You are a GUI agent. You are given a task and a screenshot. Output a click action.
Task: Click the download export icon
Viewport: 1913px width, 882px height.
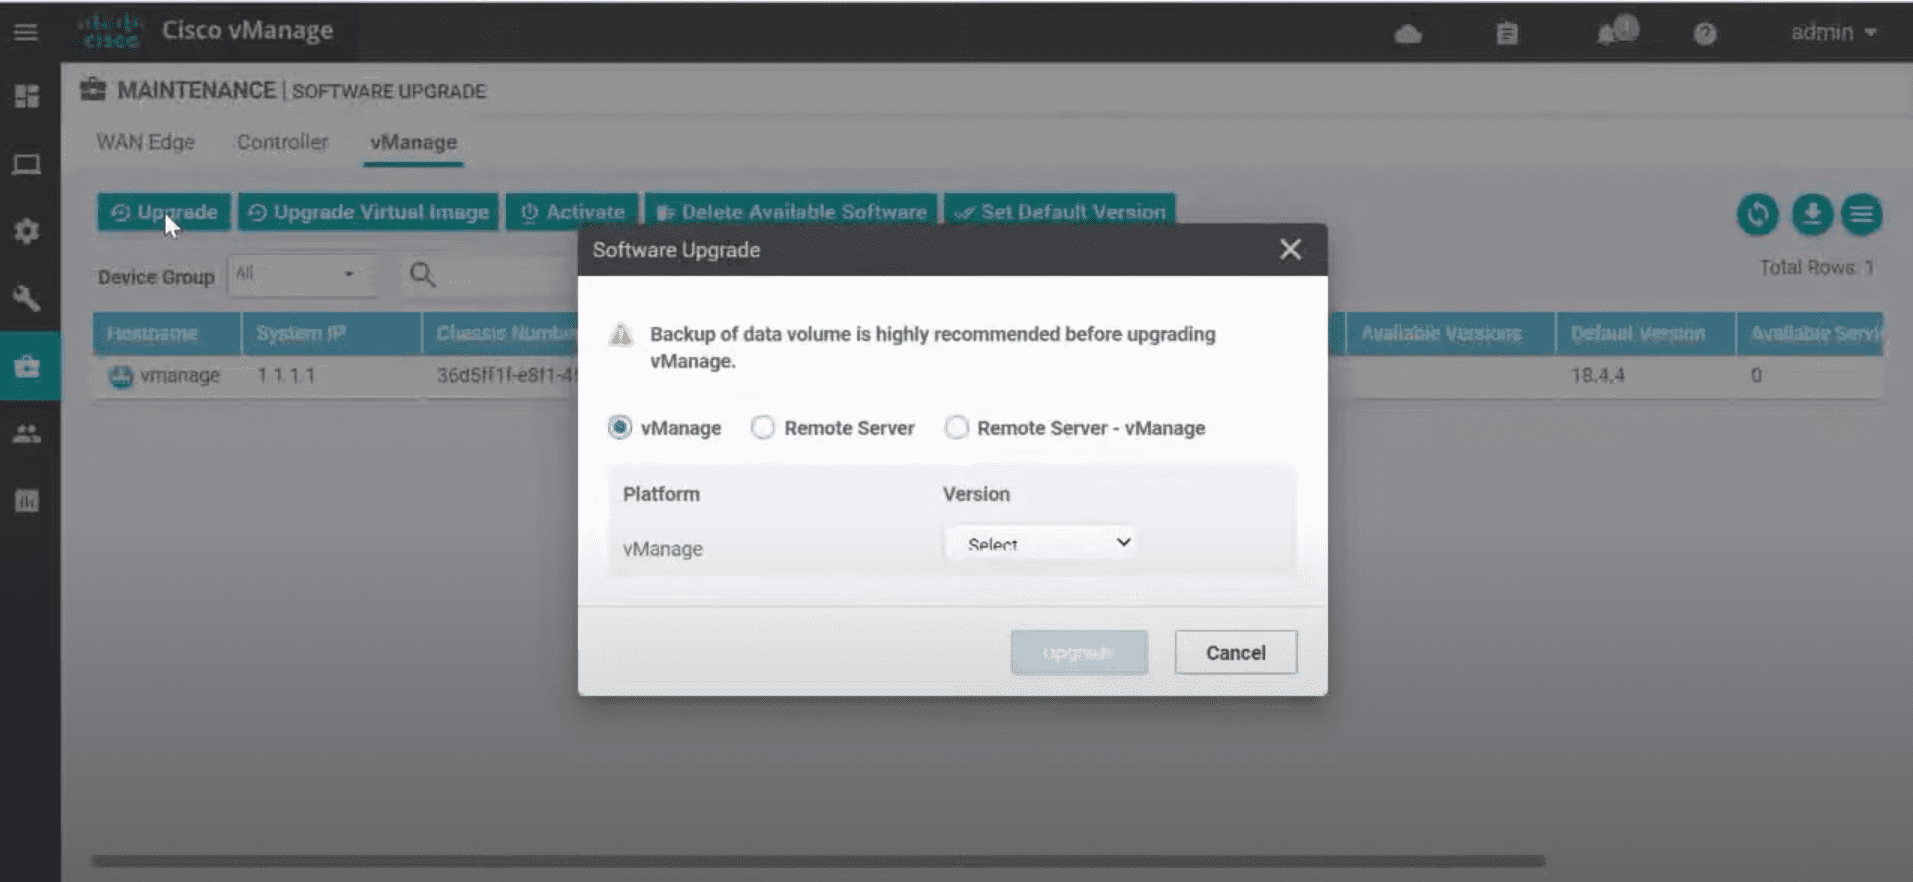tap(1811, 214)
